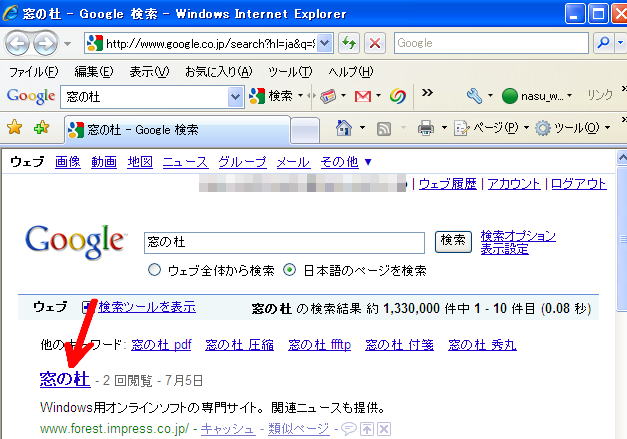Screen dimensions: 627x439
Task: Stop loading with the red X icon
Action: point(375,43)
